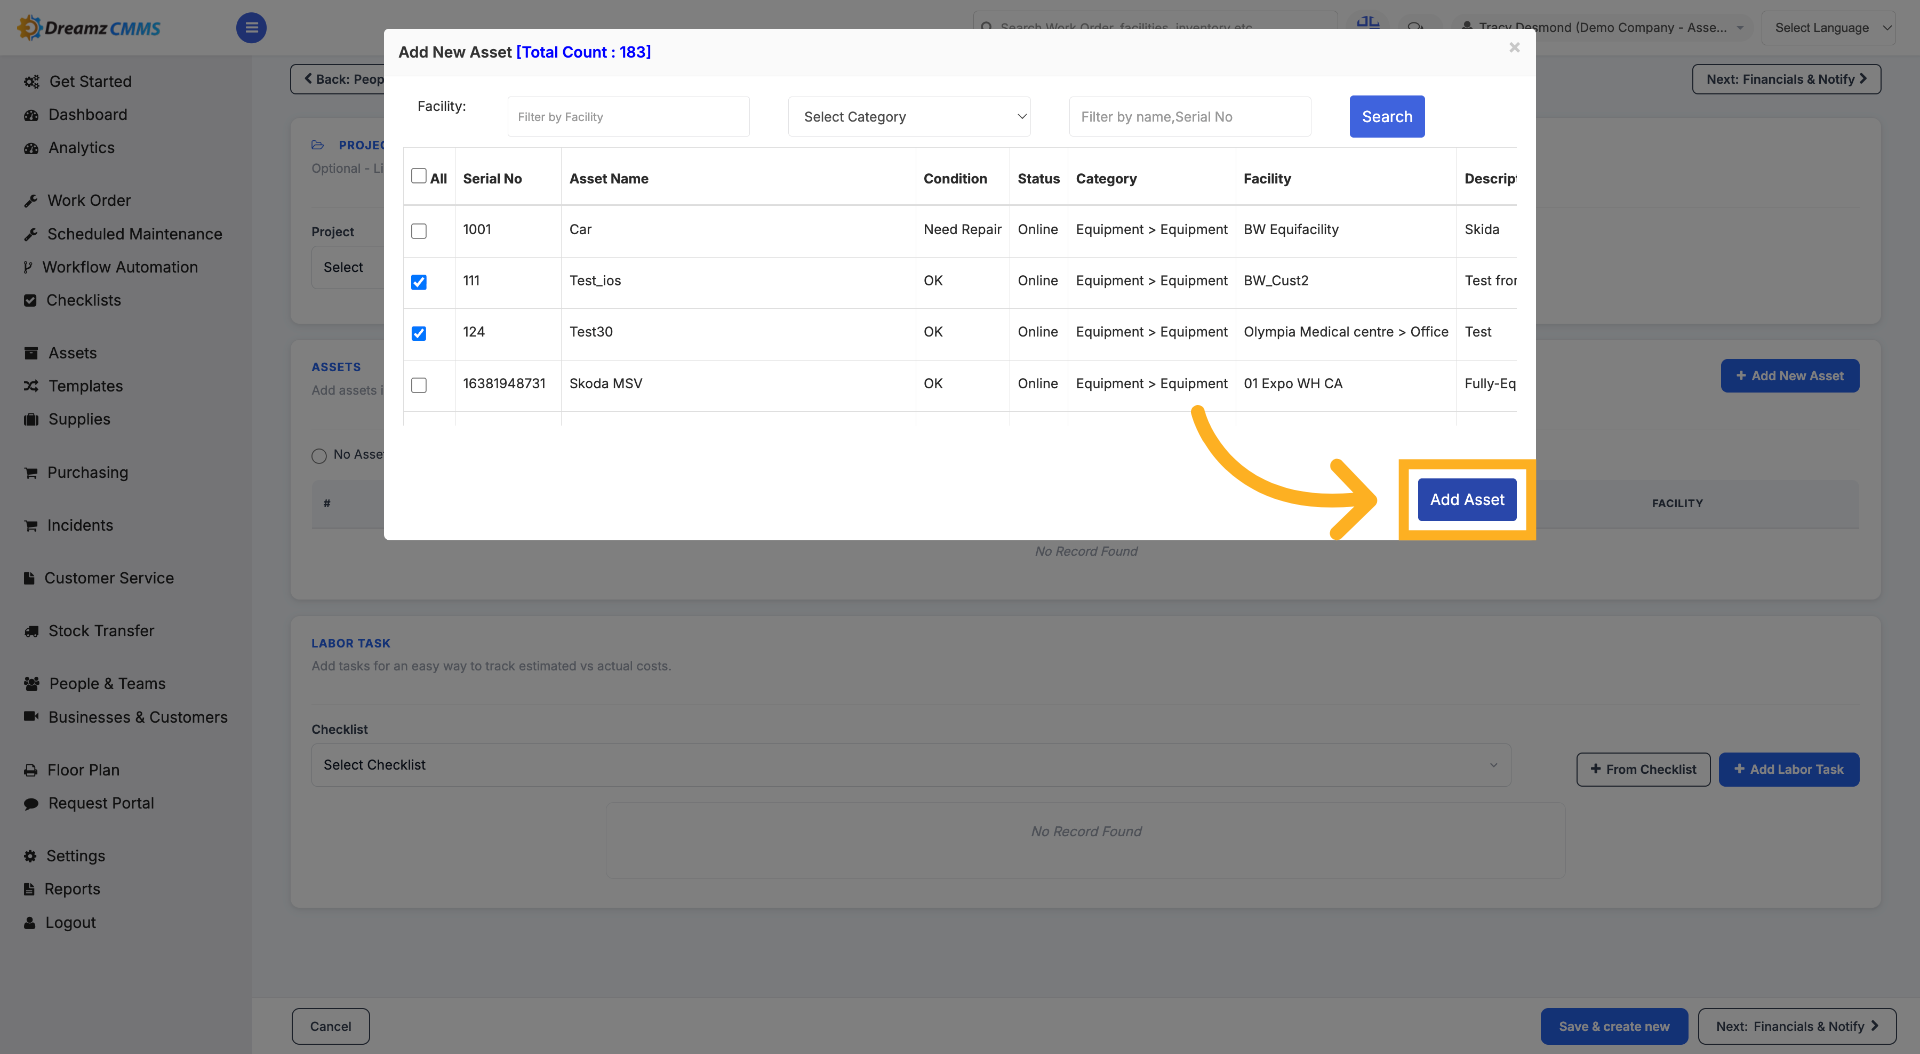Click the Businesses & Customers icon

[x=31, y=717]
